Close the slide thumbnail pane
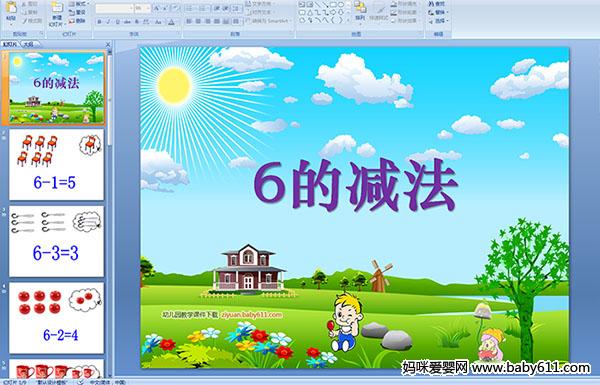600x385 pixels. pyautogui.click(x=108, y=44)
